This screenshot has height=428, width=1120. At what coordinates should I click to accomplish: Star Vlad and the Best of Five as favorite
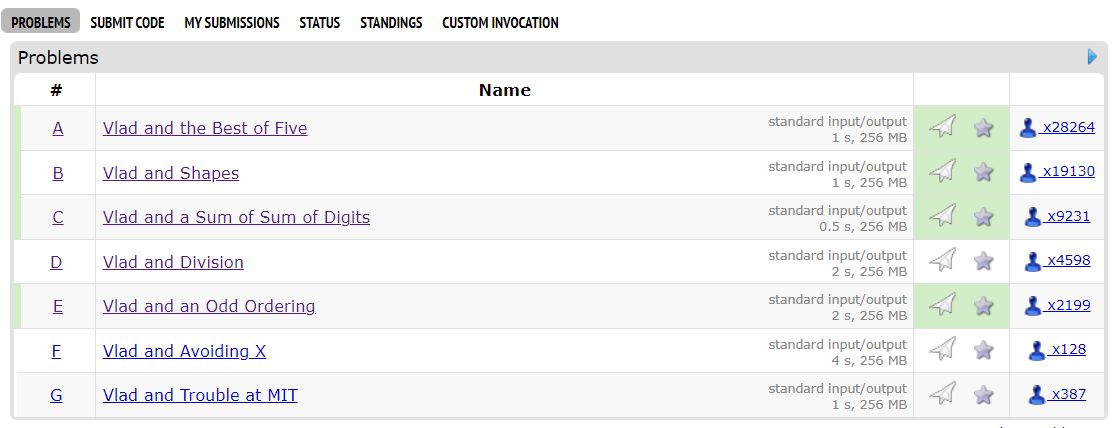pos(984,127)
